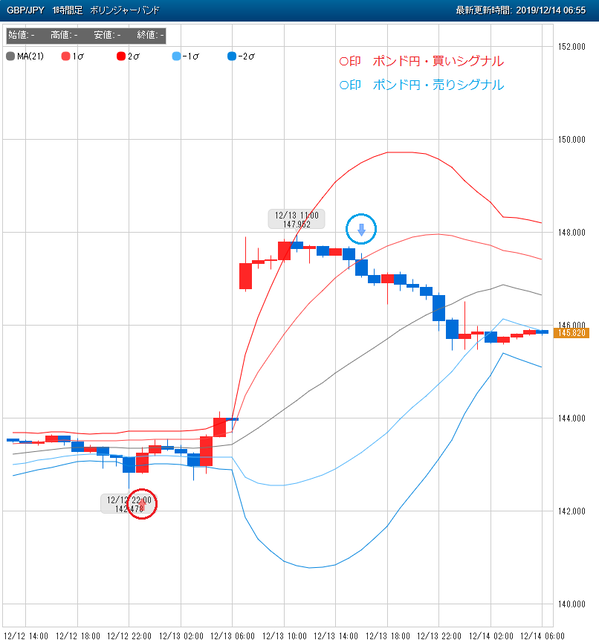This screenshot has width=599, height=640.
Task: Click the 12/12 22:00 142.478 low tooltip
Action: click(129, 504)
